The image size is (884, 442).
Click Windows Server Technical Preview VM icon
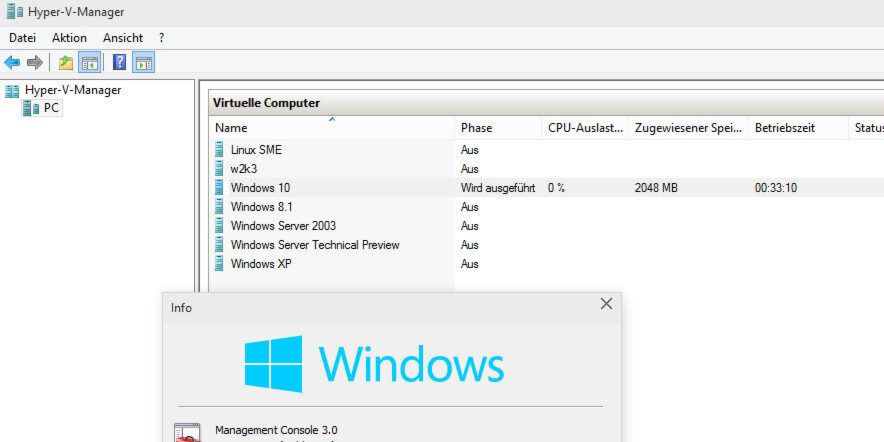pos(219,245)
